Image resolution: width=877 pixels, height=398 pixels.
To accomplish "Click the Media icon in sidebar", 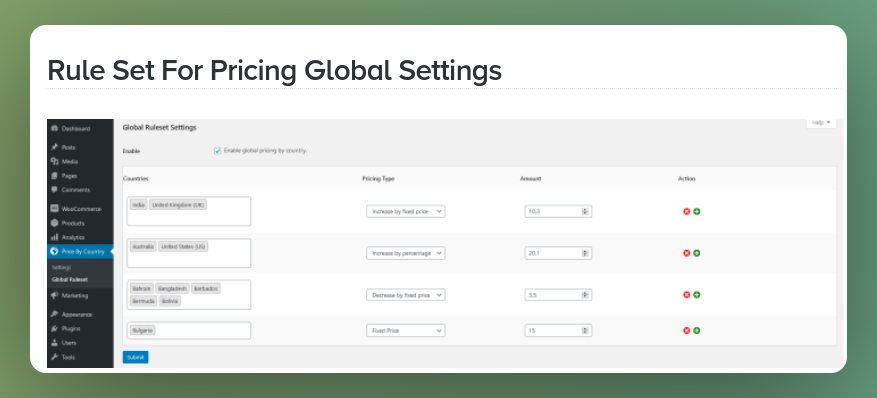I will [54, 162].
